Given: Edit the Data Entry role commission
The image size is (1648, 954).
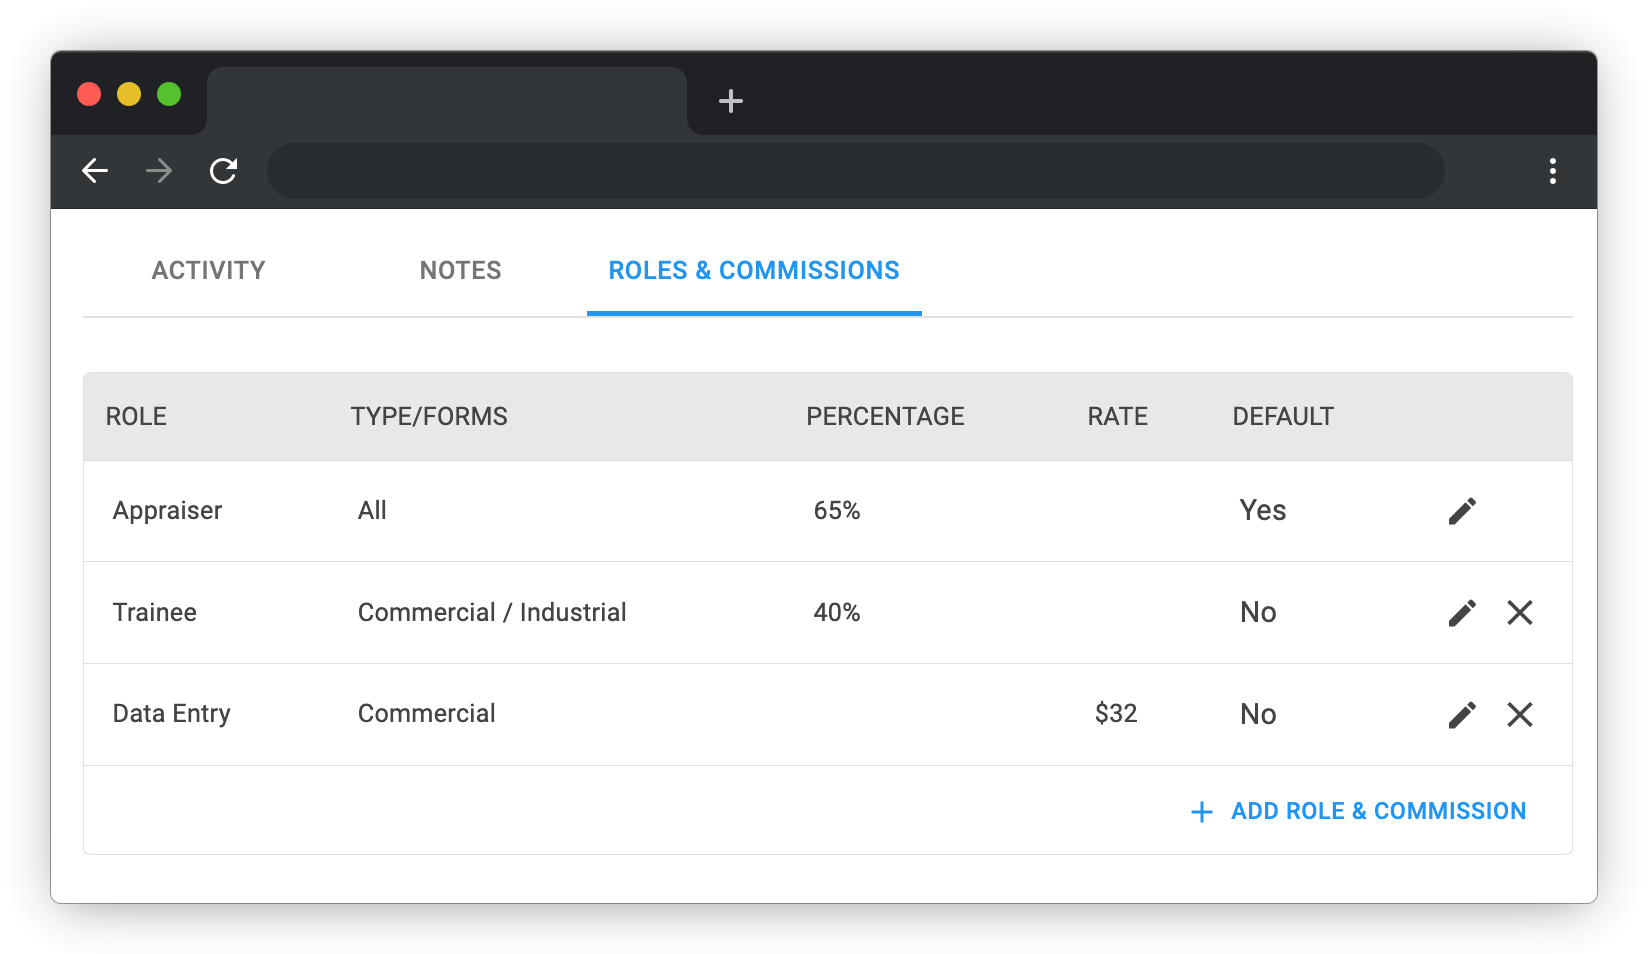Looking at the screenshot, I should 1462,714.
